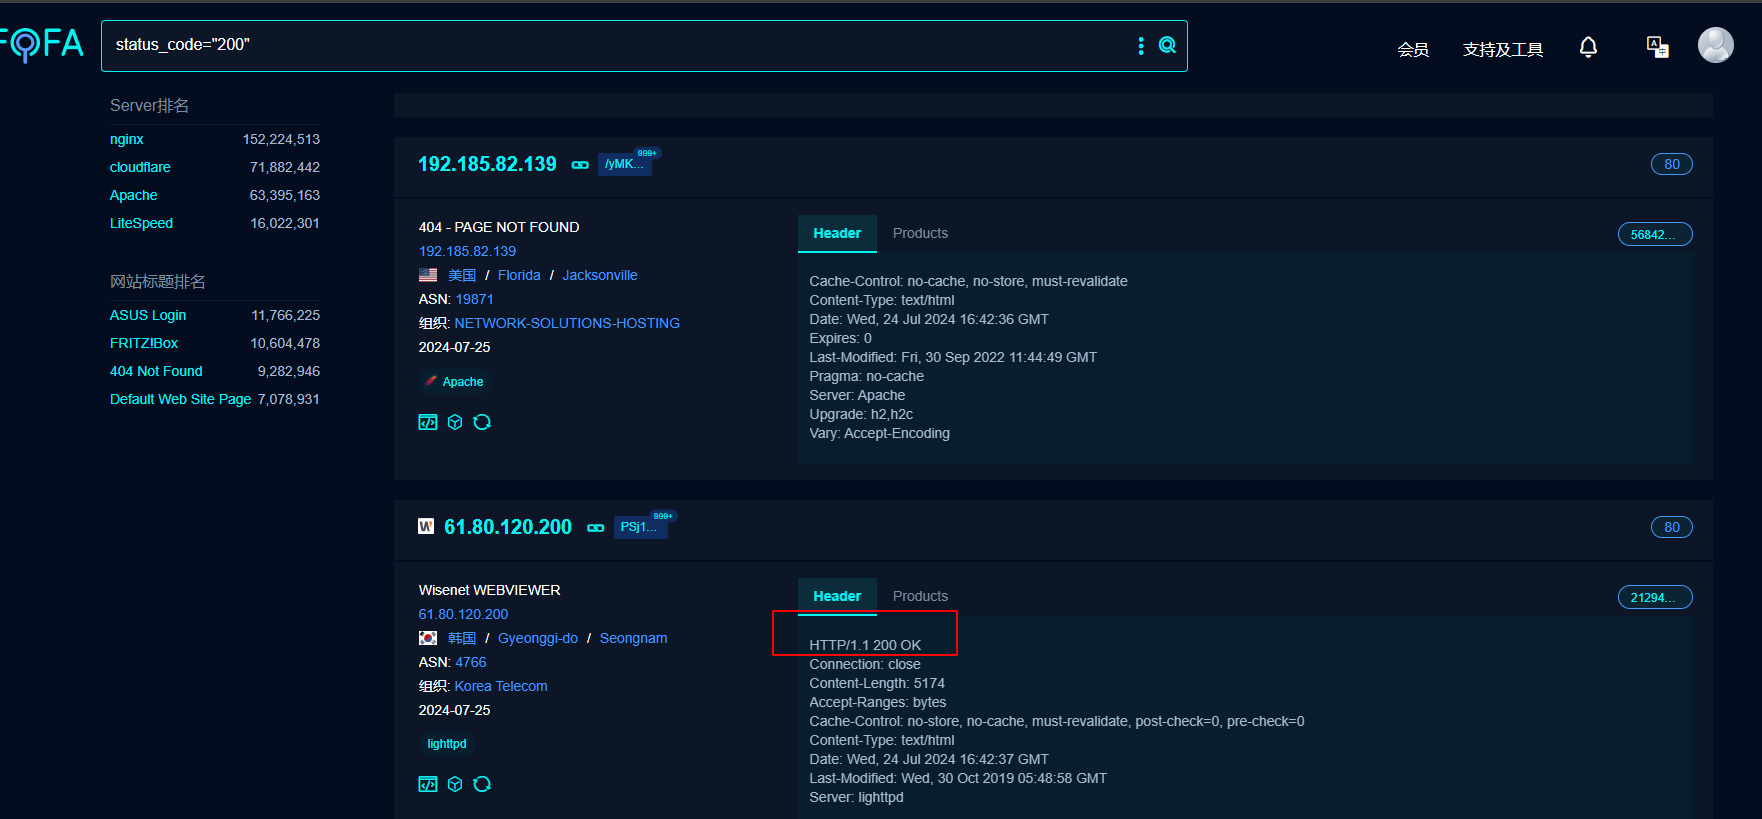
Task: Click the Server: lighttpd header line
Action: tap(856, 797)
